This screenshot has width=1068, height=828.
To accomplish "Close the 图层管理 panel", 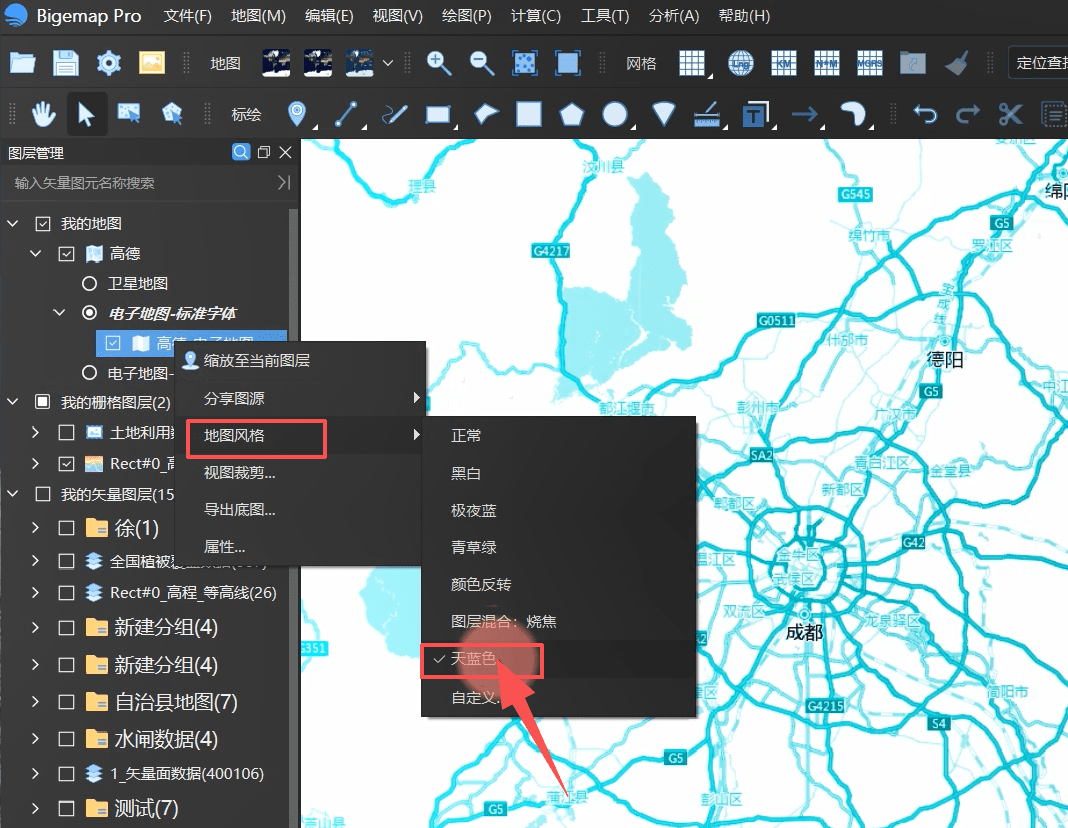I will pos(285,152).
